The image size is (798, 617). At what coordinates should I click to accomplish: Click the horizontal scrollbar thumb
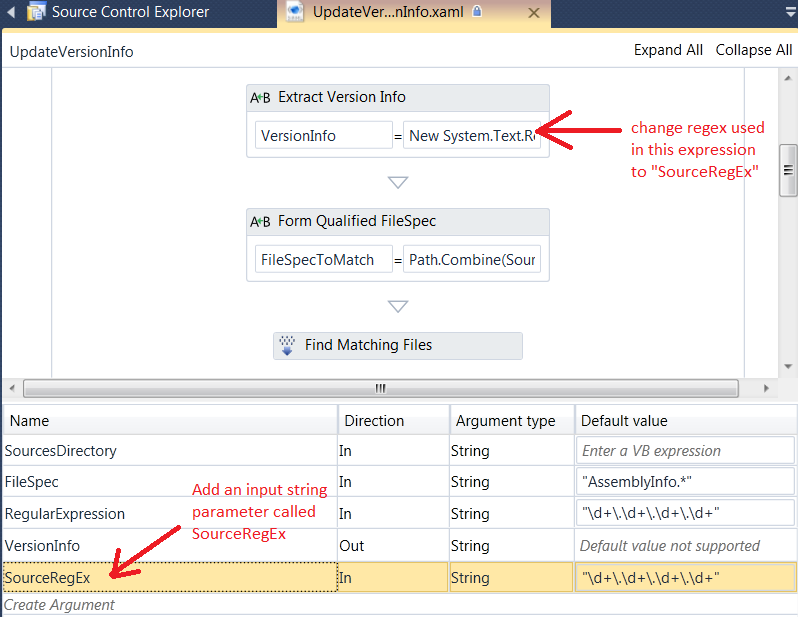(381, 388)
